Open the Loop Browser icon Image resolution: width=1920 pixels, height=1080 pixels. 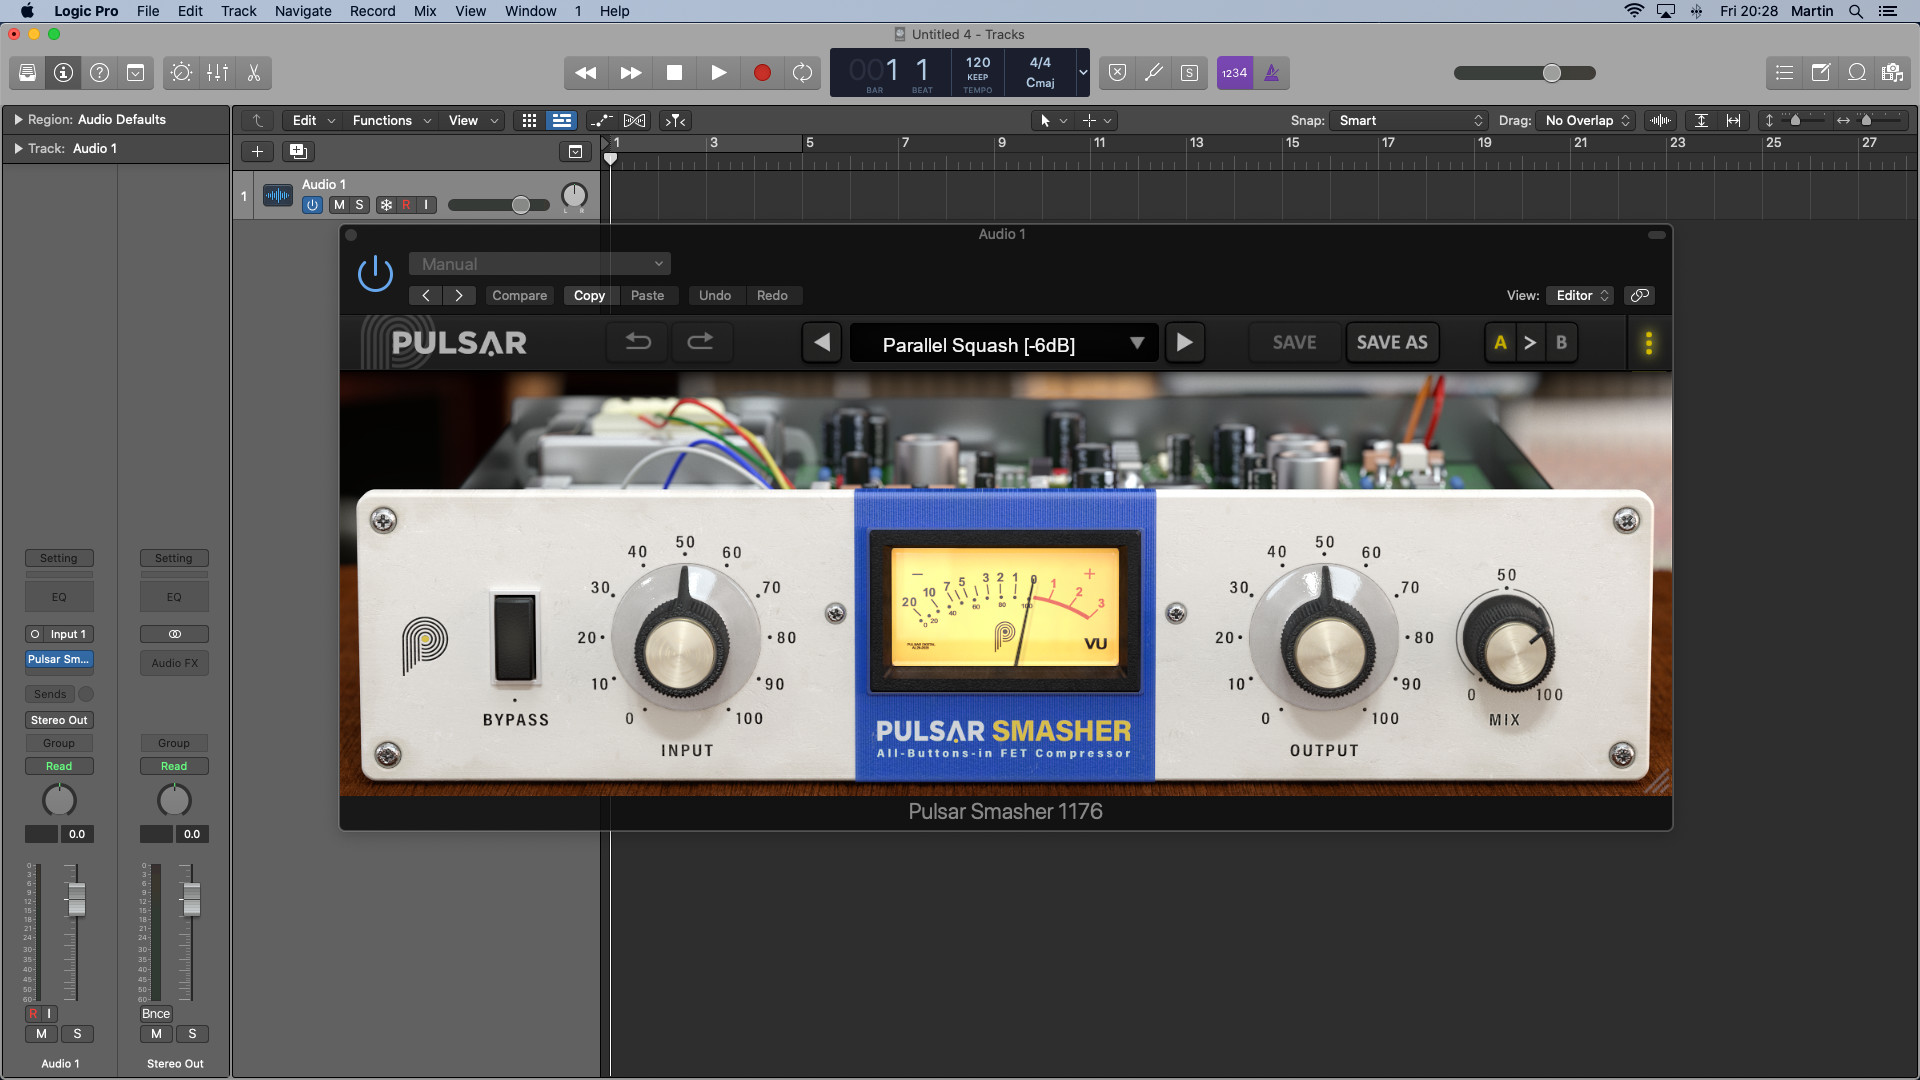[1856, 73]
